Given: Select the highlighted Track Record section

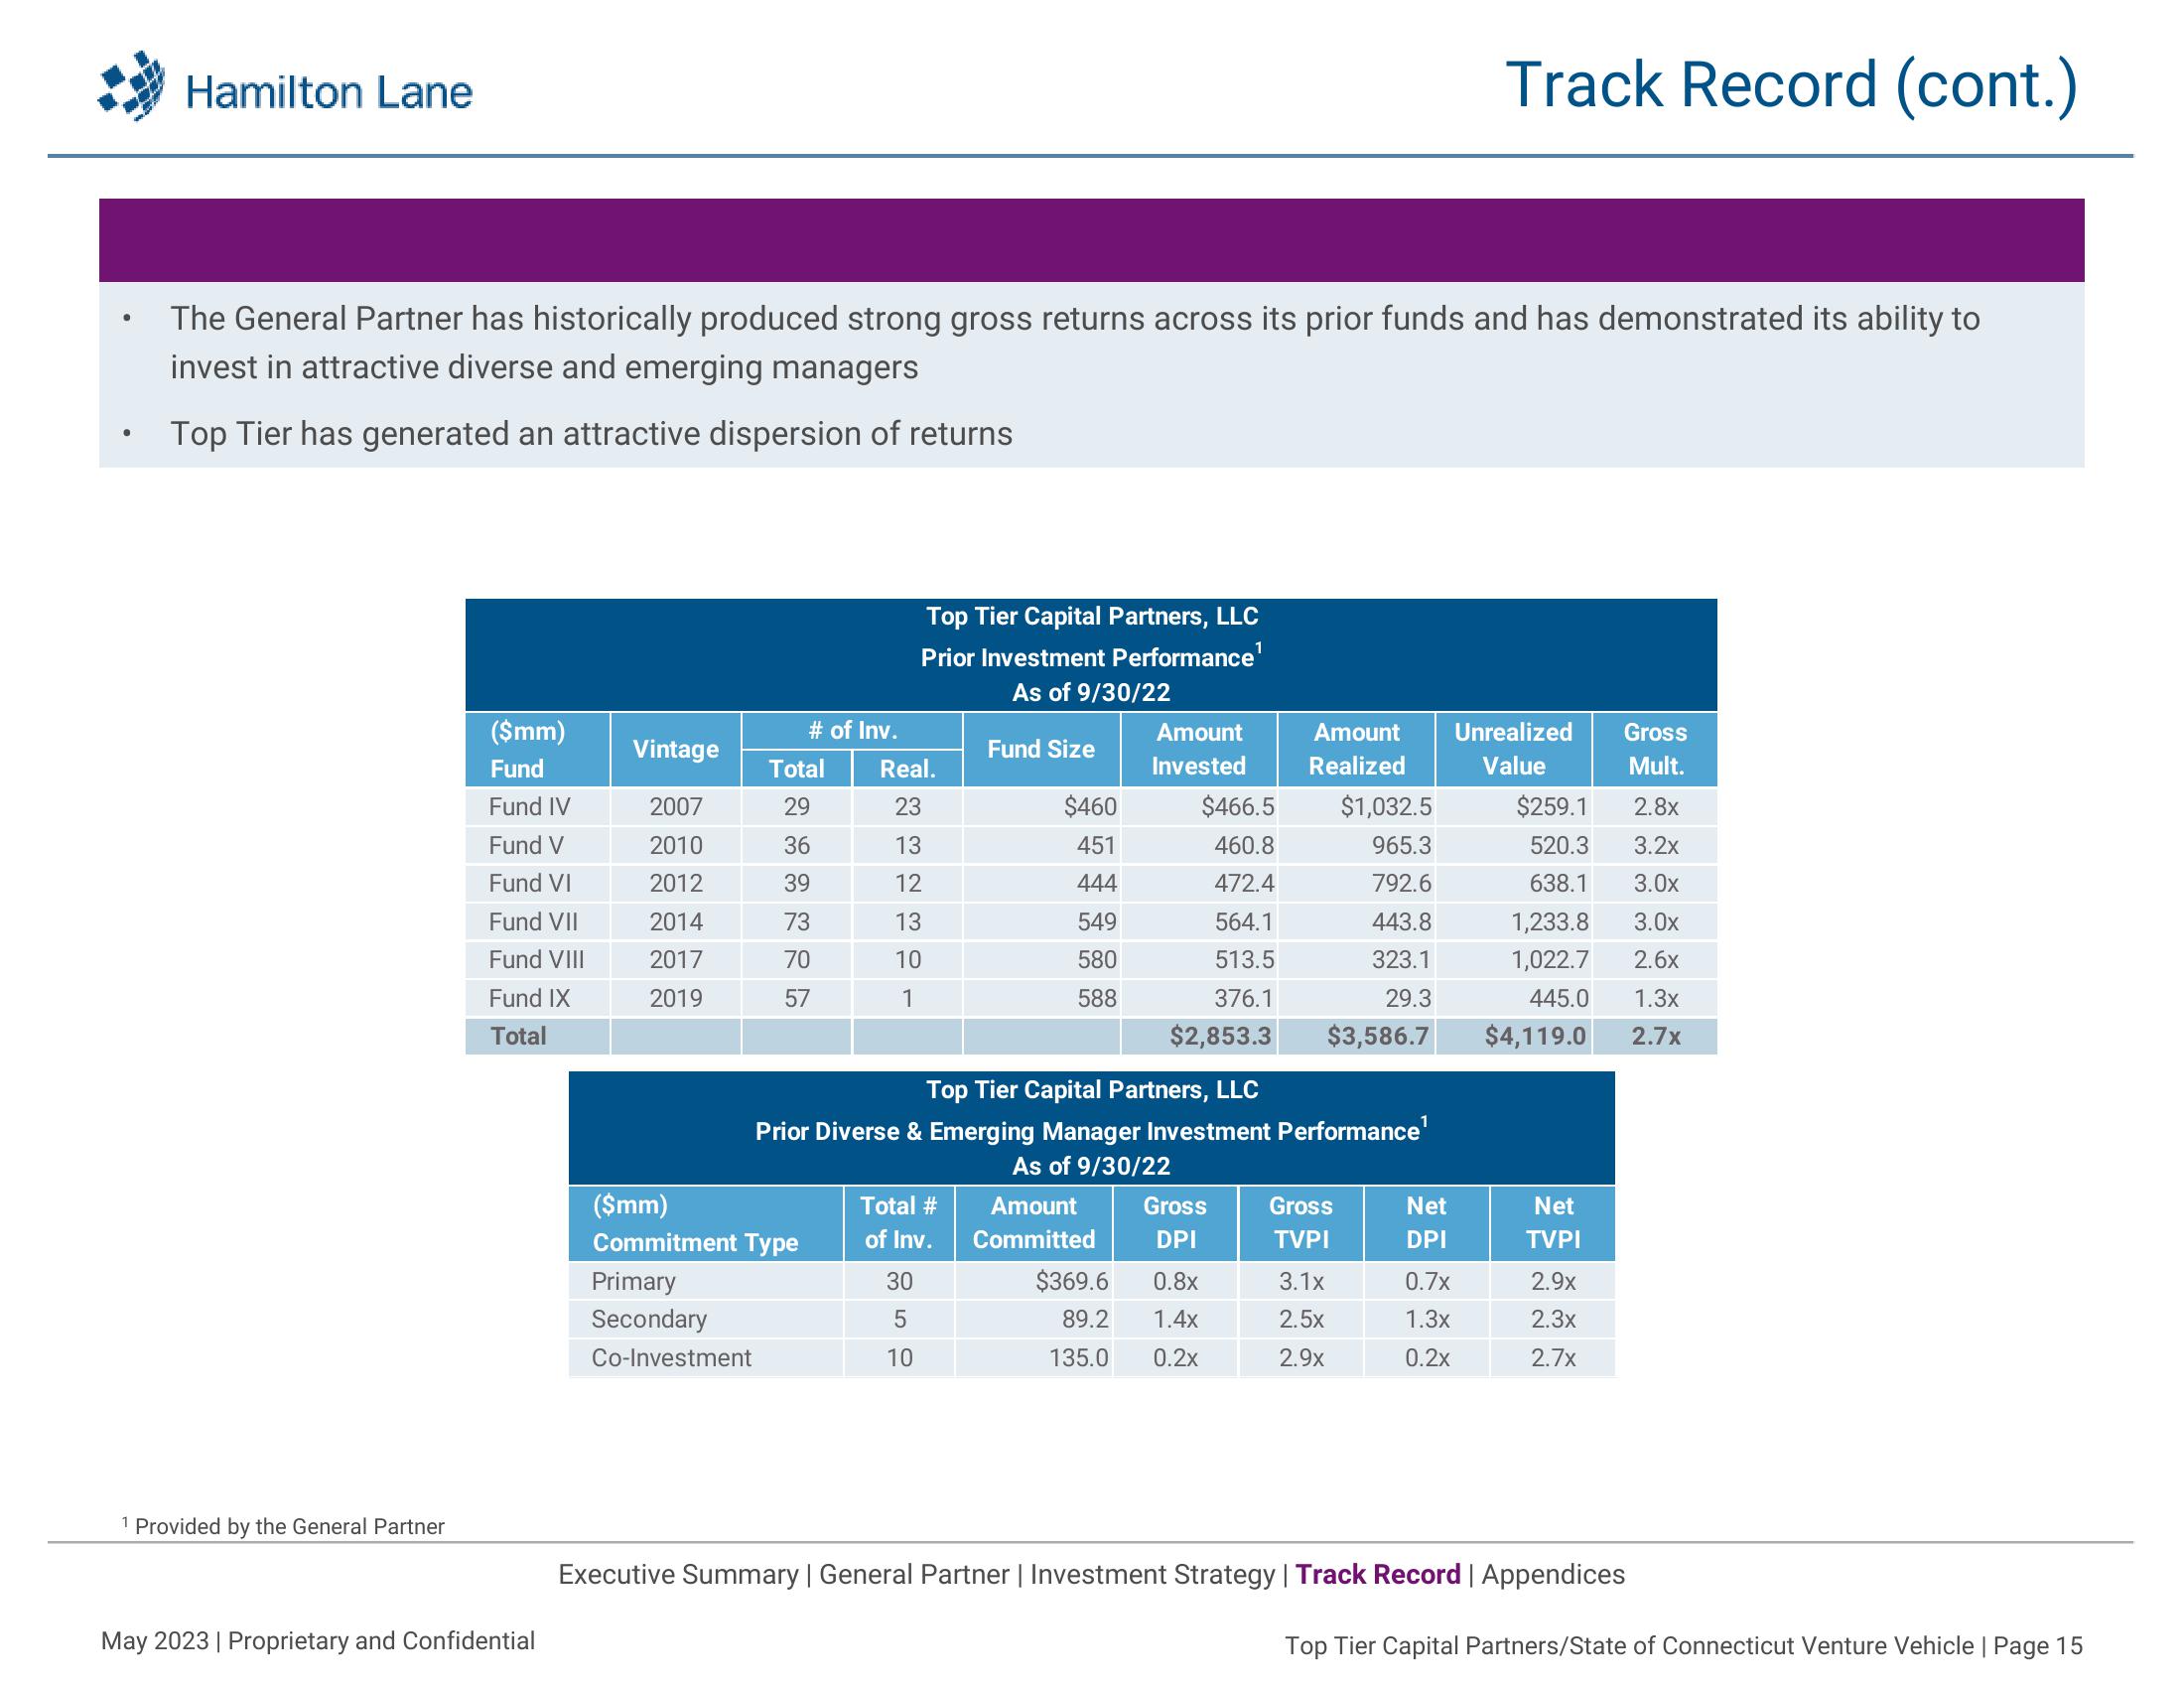Looking at the screenshot, I should [x=1378, y=1574].
